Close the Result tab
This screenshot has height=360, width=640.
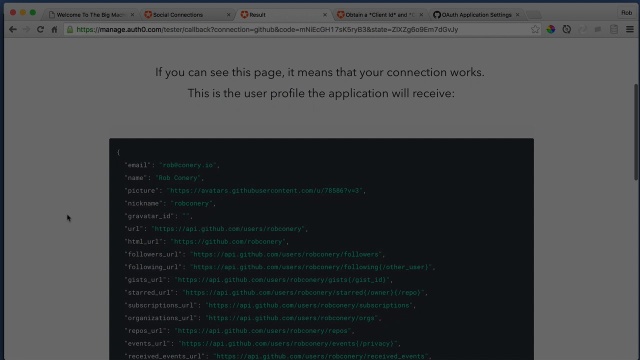(x=325, y=15)
